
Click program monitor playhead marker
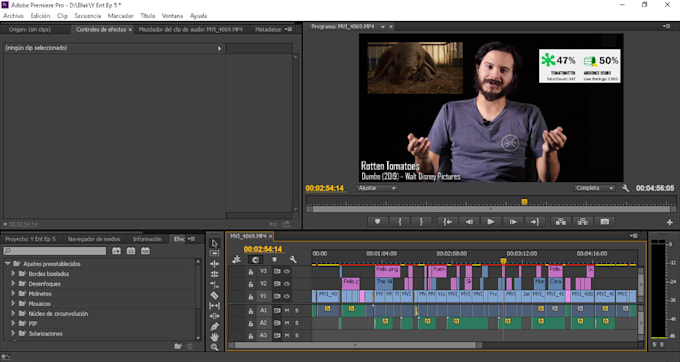click(524, 202)
